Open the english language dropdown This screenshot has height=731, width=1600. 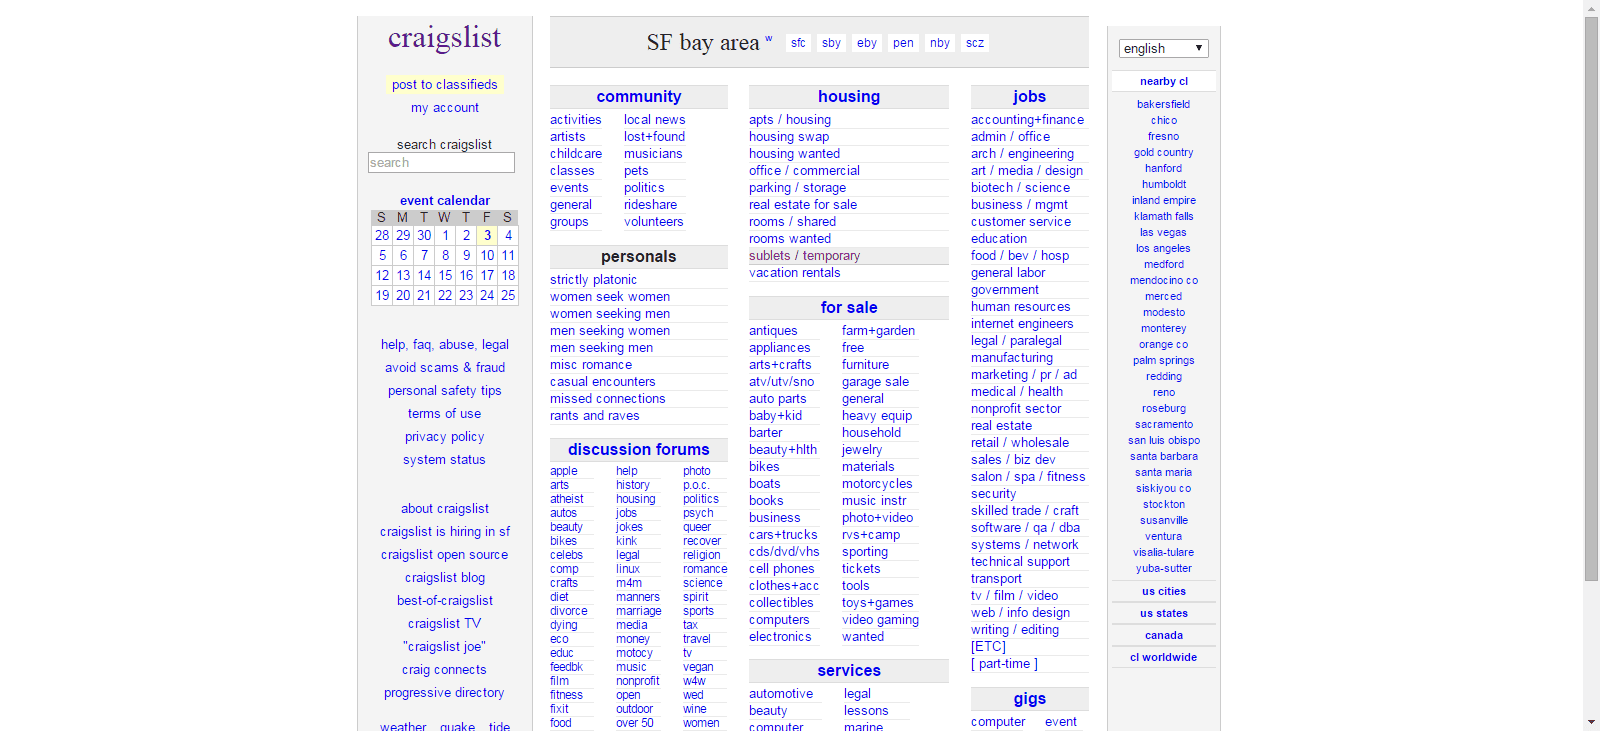coord(1163,48)
